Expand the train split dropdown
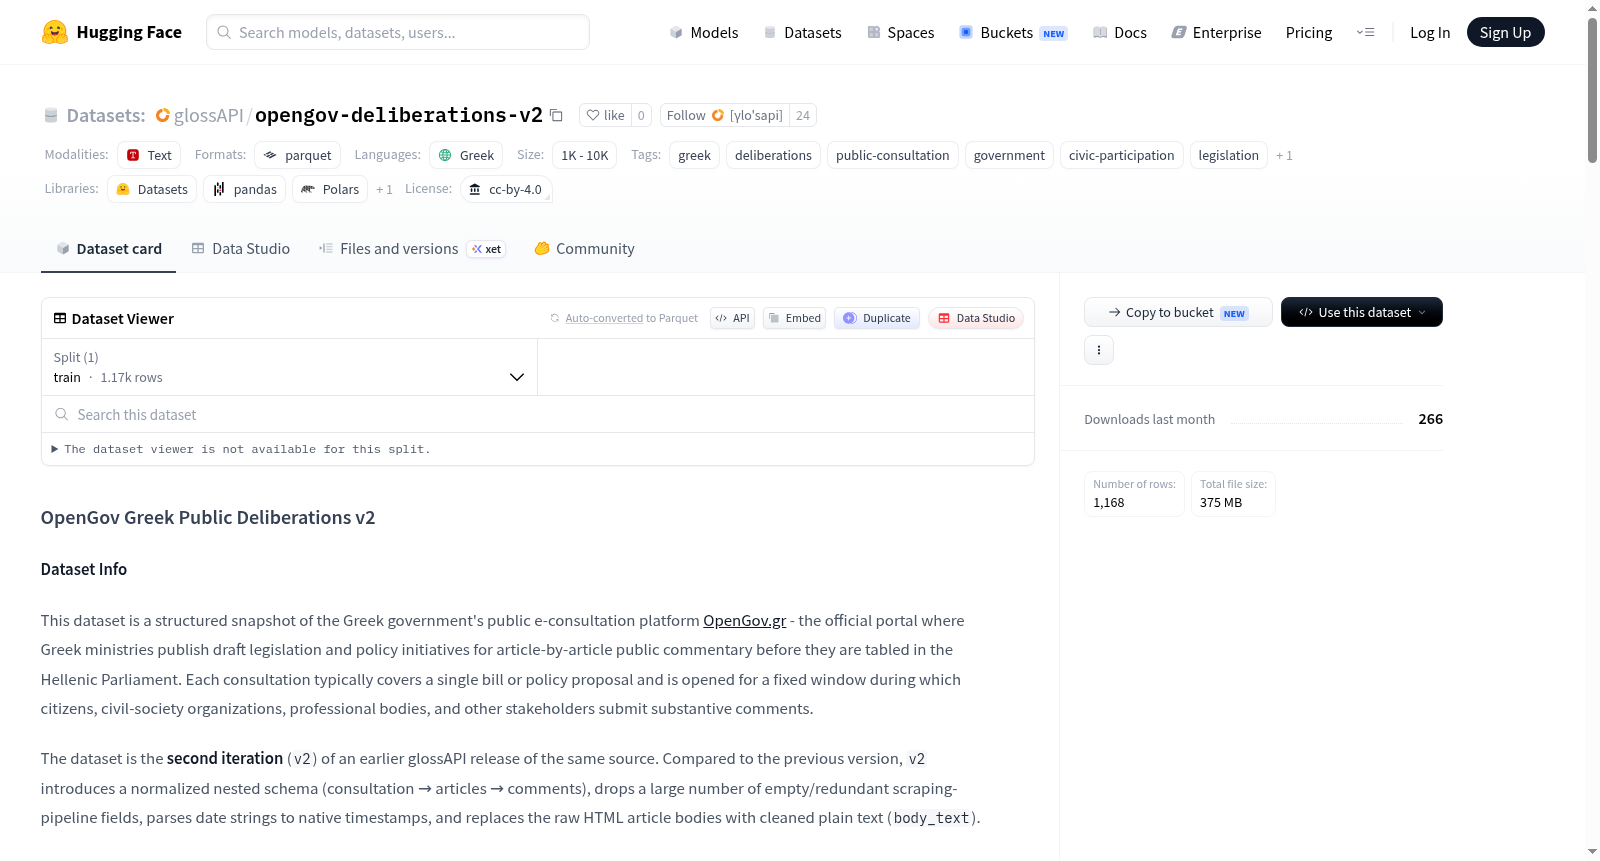 click(x=290, y=367)
